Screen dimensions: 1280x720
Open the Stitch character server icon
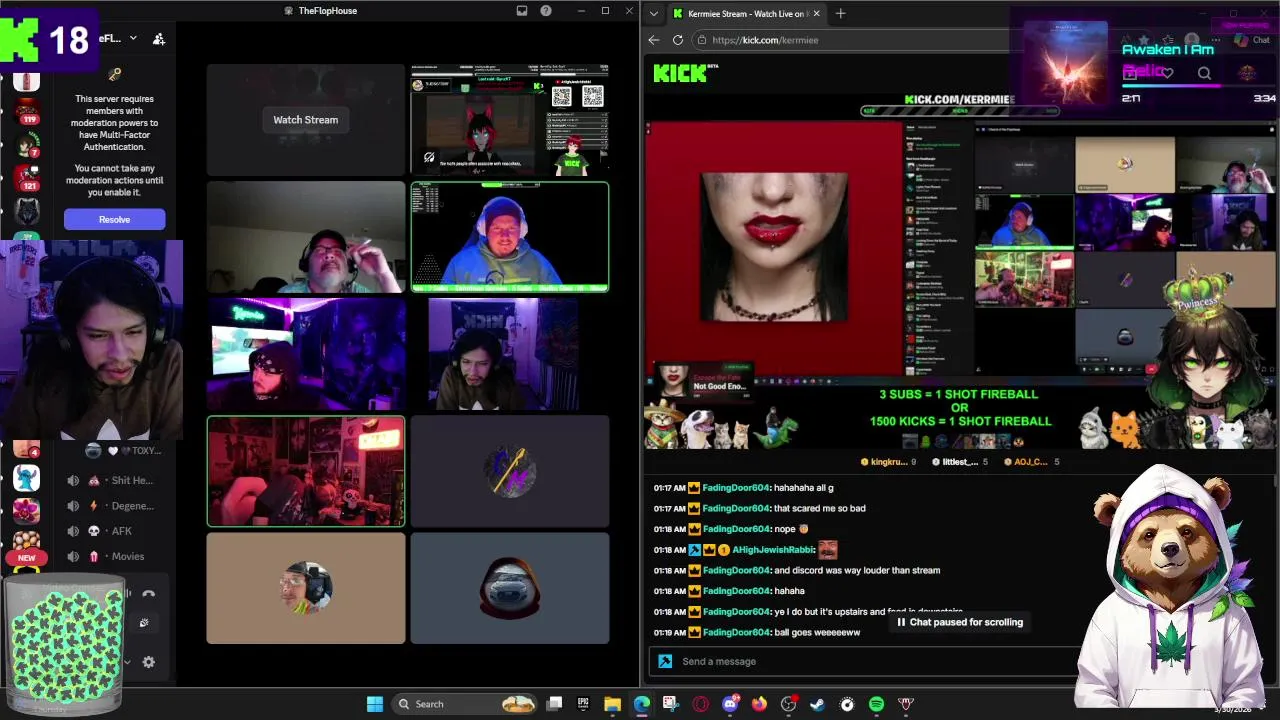[x=27, y=478]
